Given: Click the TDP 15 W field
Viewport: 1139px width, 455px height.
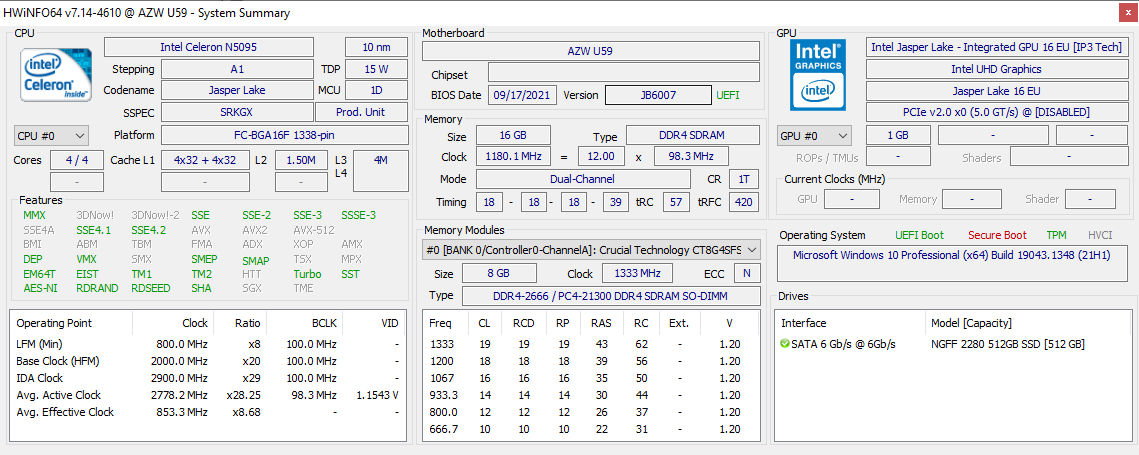Looking at the screenshot, I should pyautogui.click(x=376, y=70).
